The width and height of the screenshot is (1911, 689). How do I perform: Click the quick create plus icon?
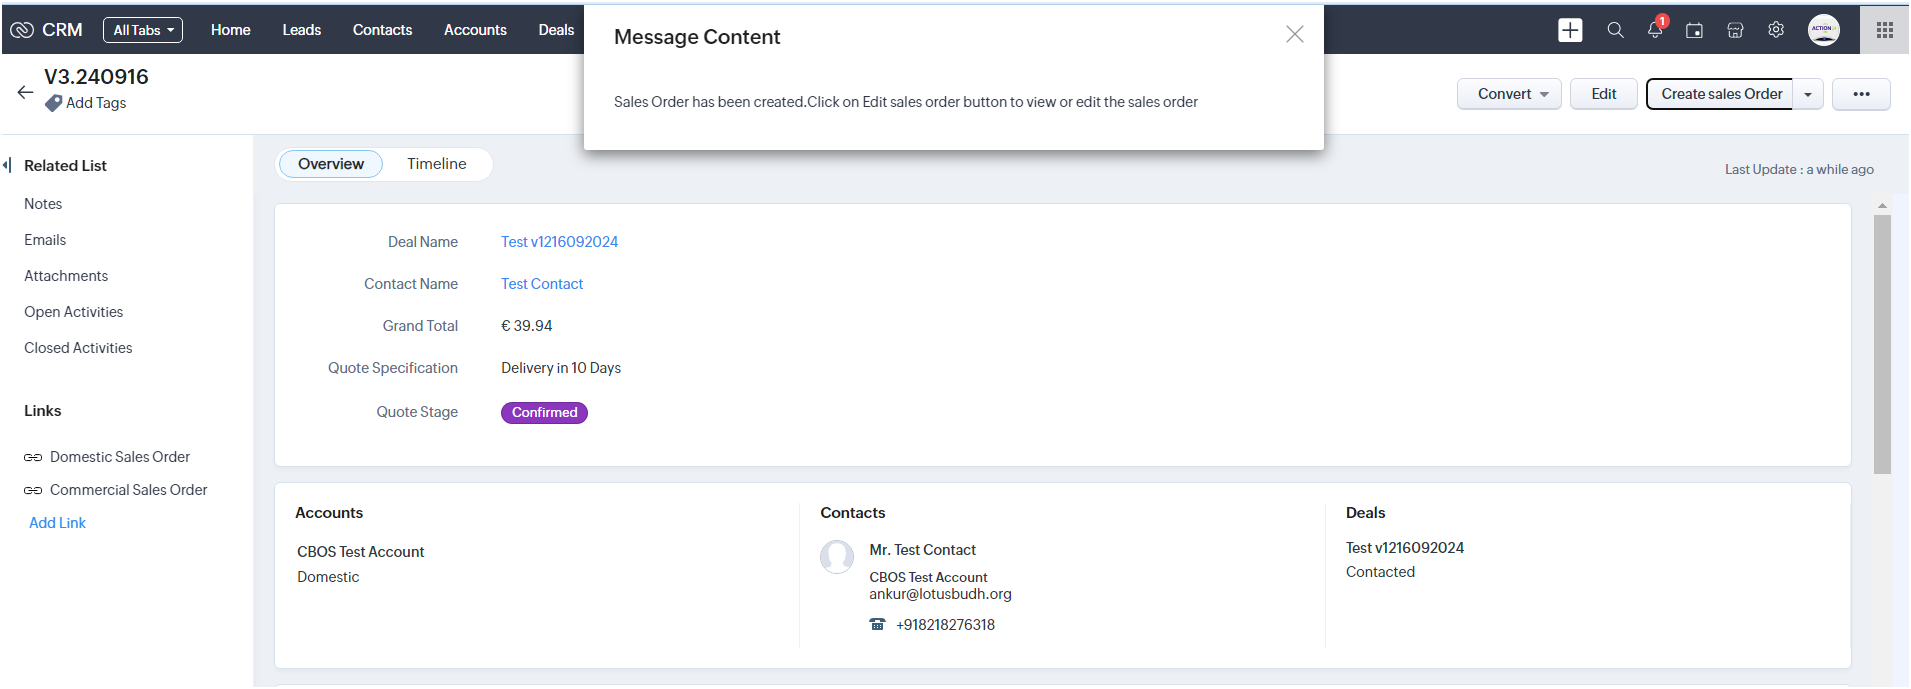pyautogui.click(x=1570, y=30)
